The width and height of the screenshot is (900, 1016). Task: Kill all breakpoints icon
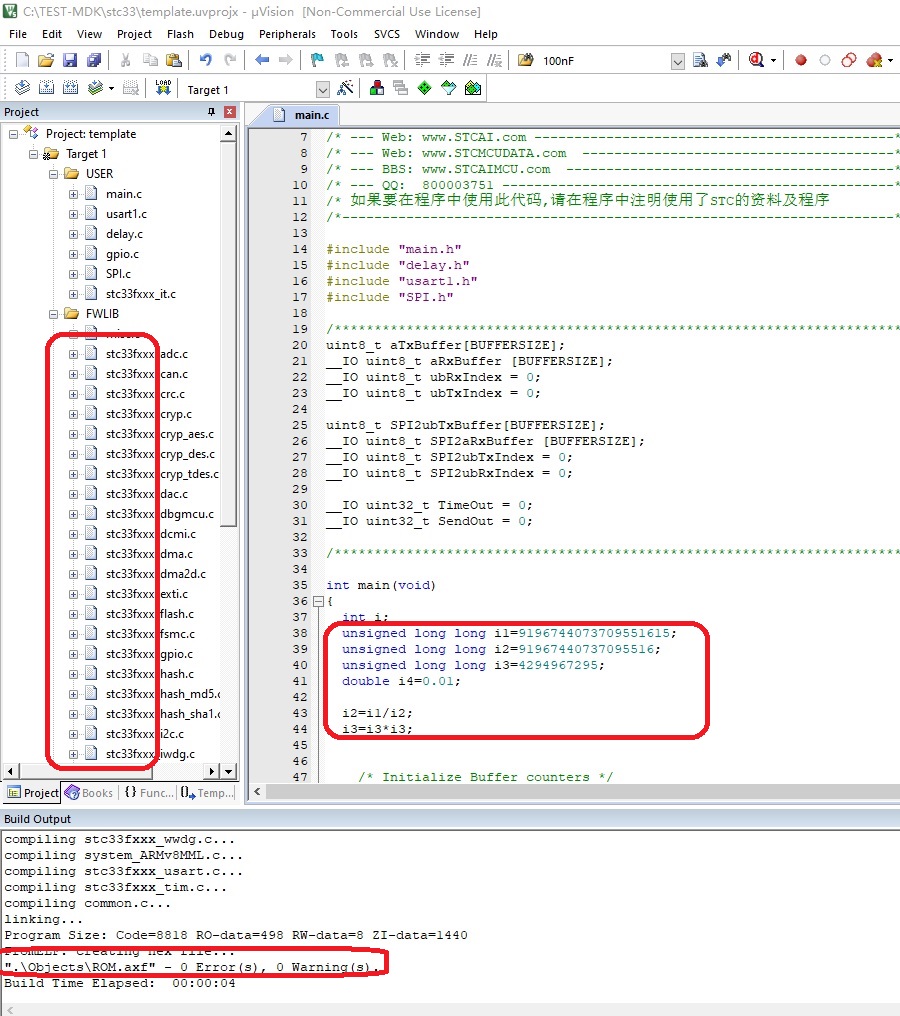pos(874,60)
